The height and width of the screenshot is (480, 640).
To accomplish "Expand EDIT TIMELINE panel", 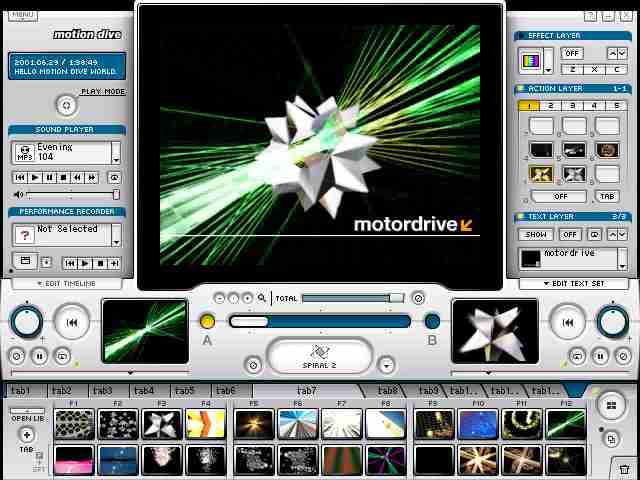I will click(67, 283).
